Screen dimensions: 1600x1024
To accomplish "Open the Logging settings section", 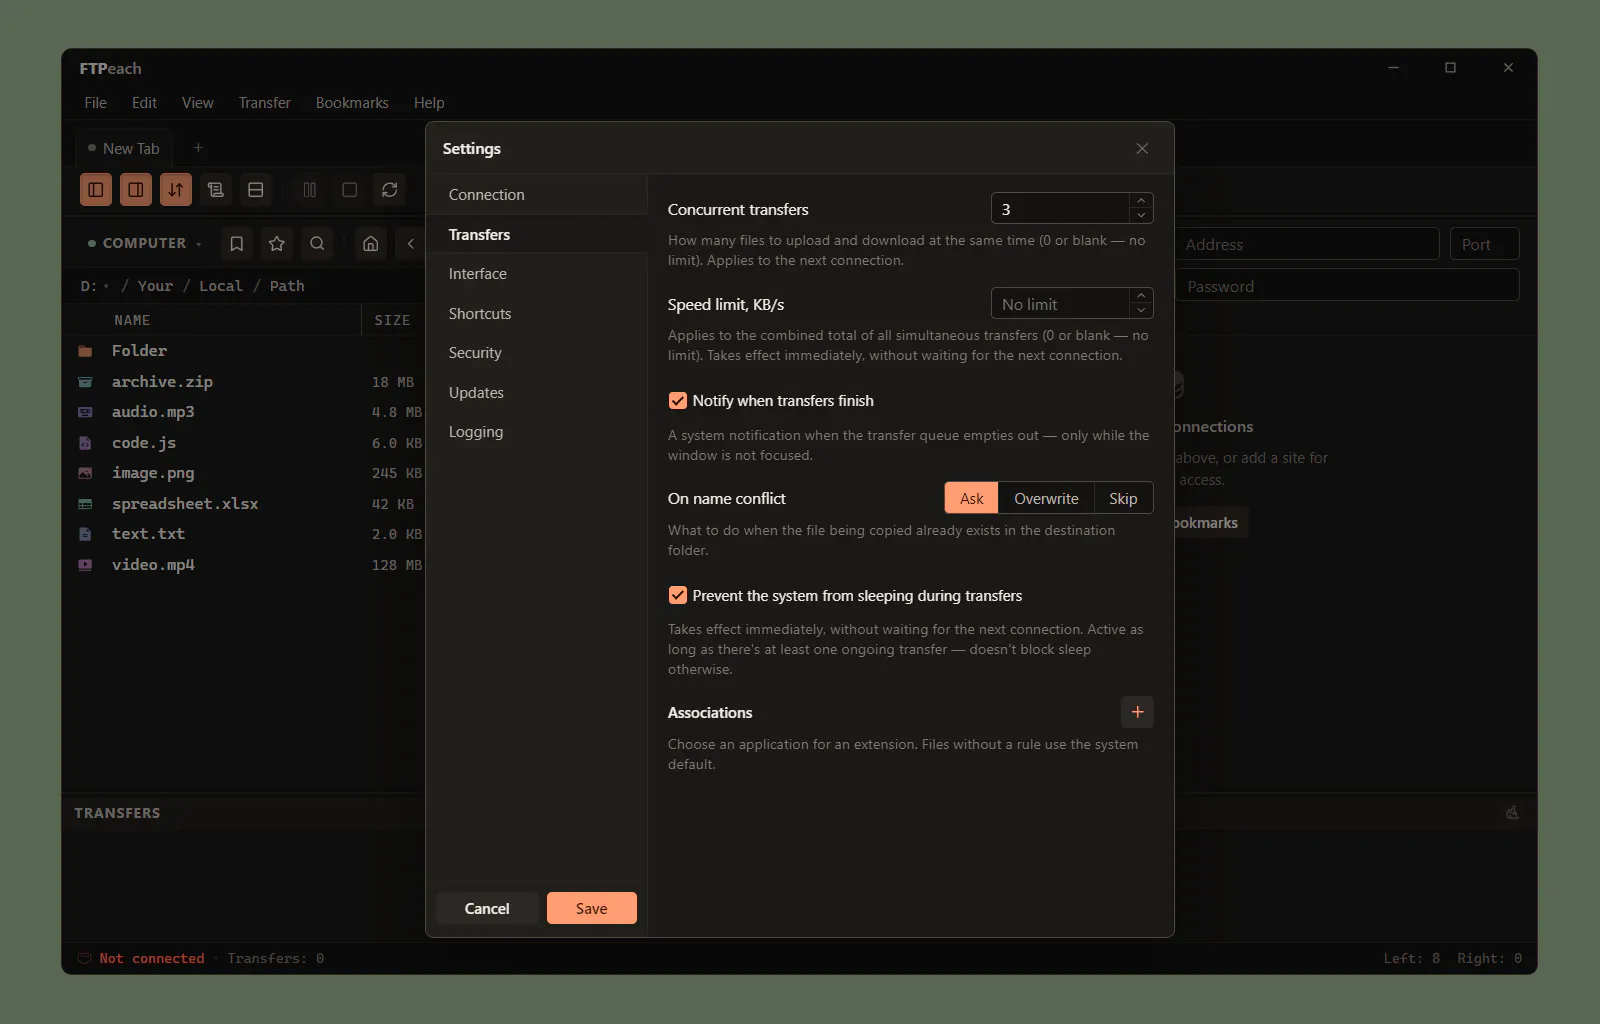I will [537, 432].
